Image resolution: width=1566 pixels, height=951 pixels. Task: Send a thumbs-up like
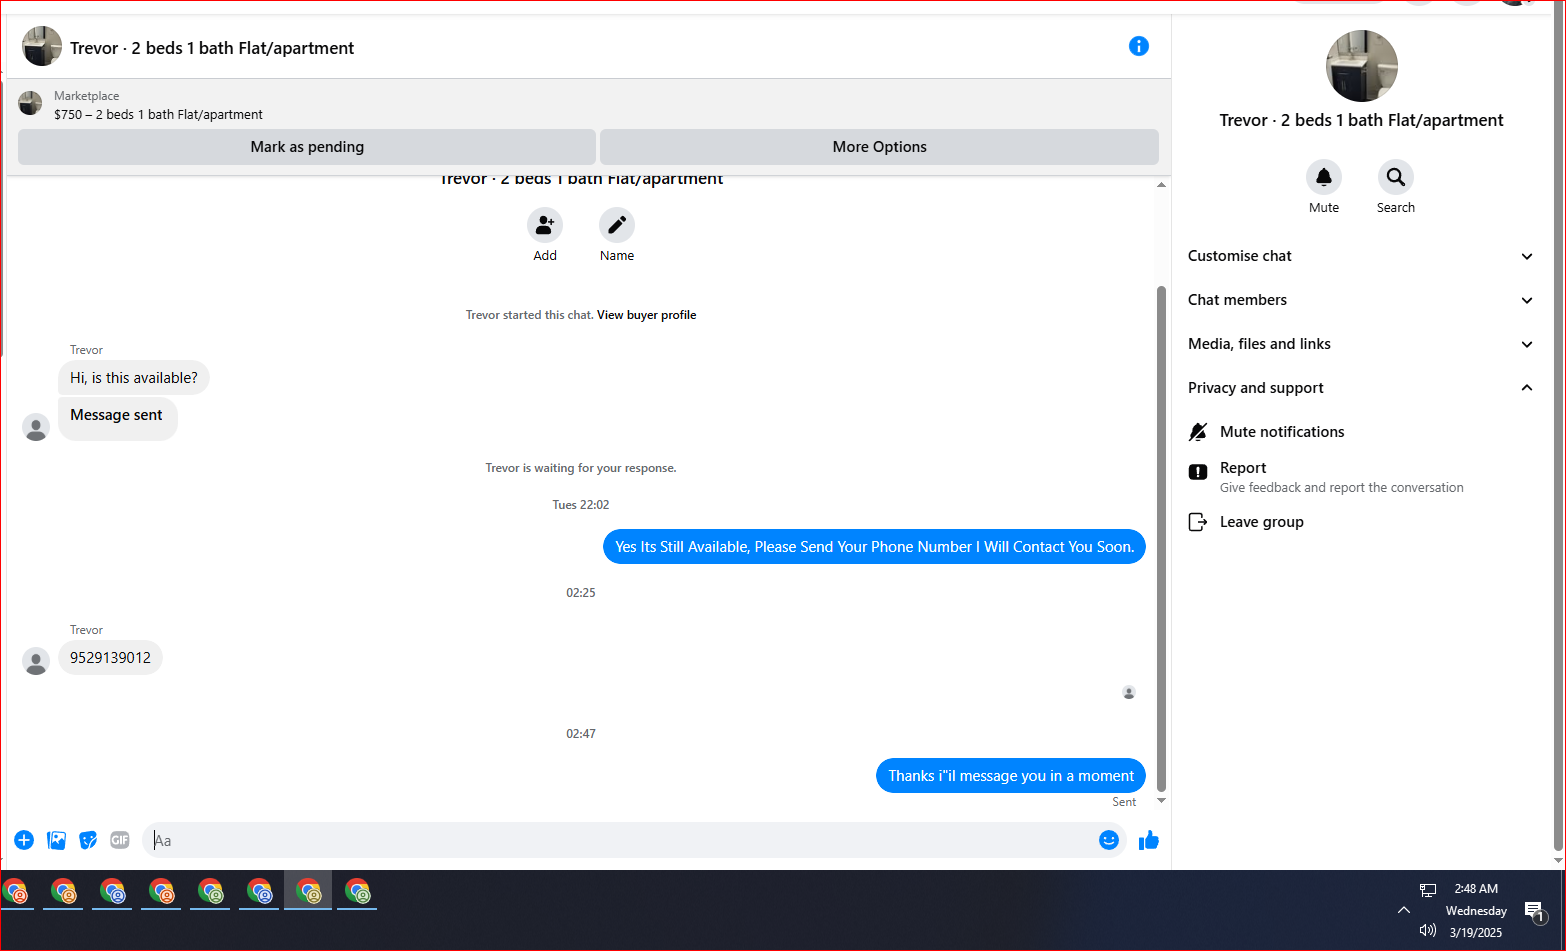click(1149, 840)
